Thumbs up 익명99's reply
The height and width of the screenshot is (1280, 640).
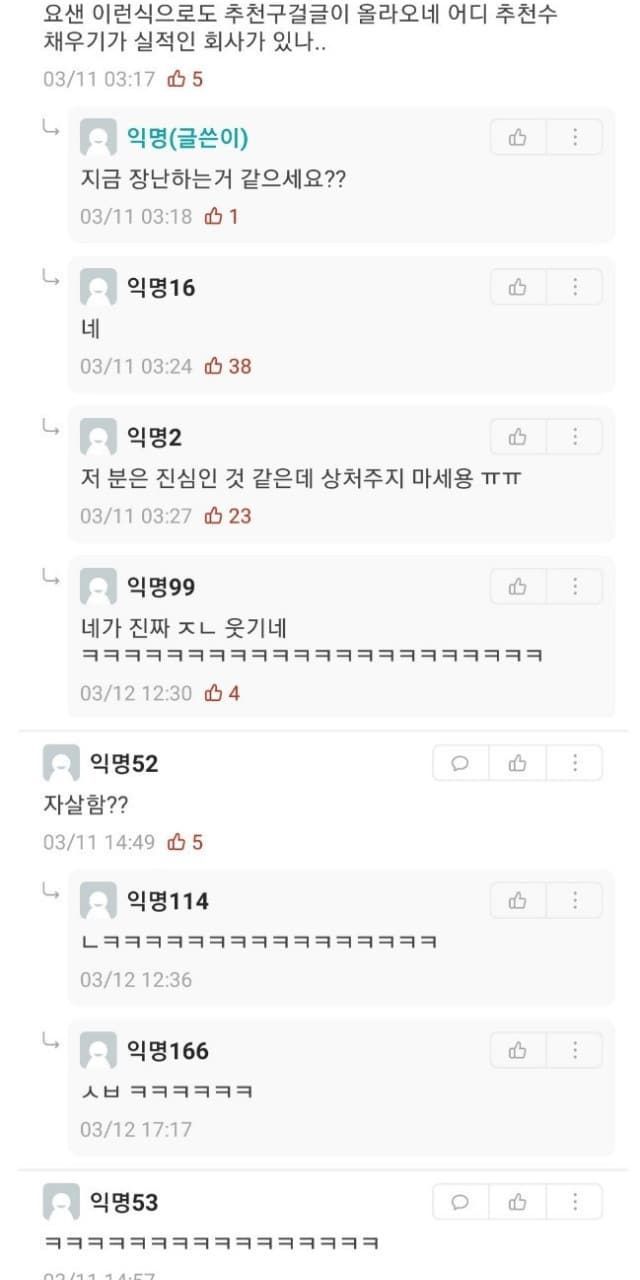click(518, 587)
